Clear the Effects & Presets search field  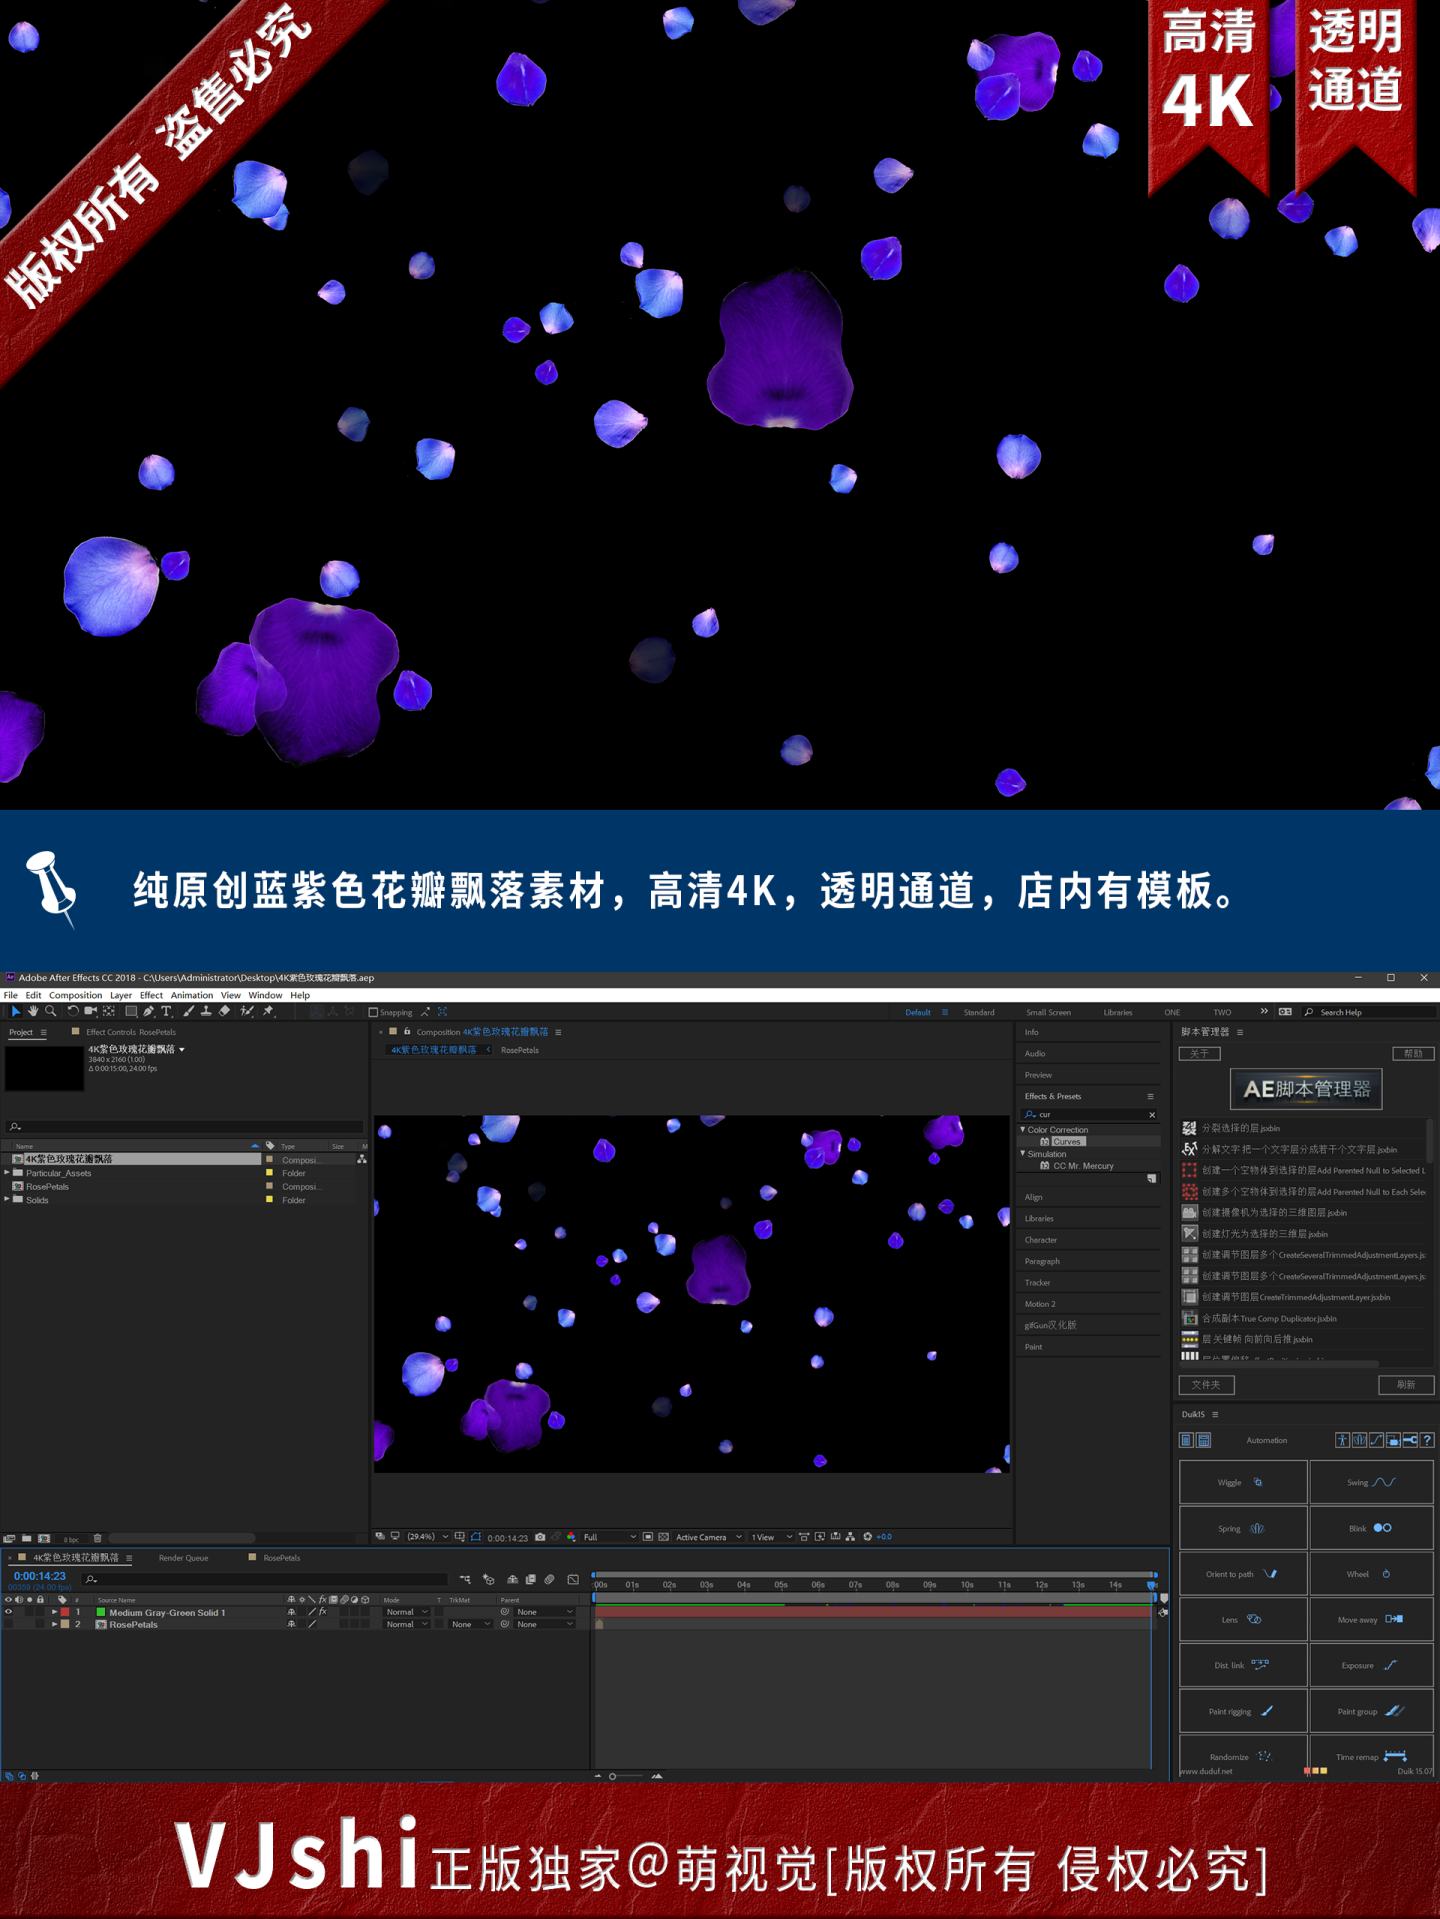(x=1152, y=1114)
